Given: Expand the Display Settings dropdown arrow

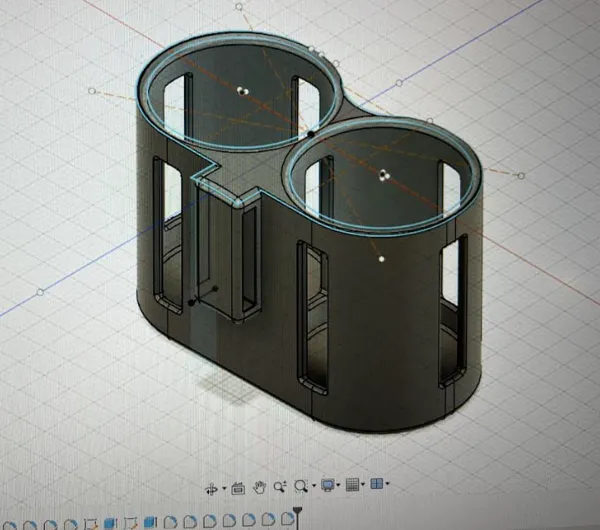Looking at the screenshot, I should [338, 485].
